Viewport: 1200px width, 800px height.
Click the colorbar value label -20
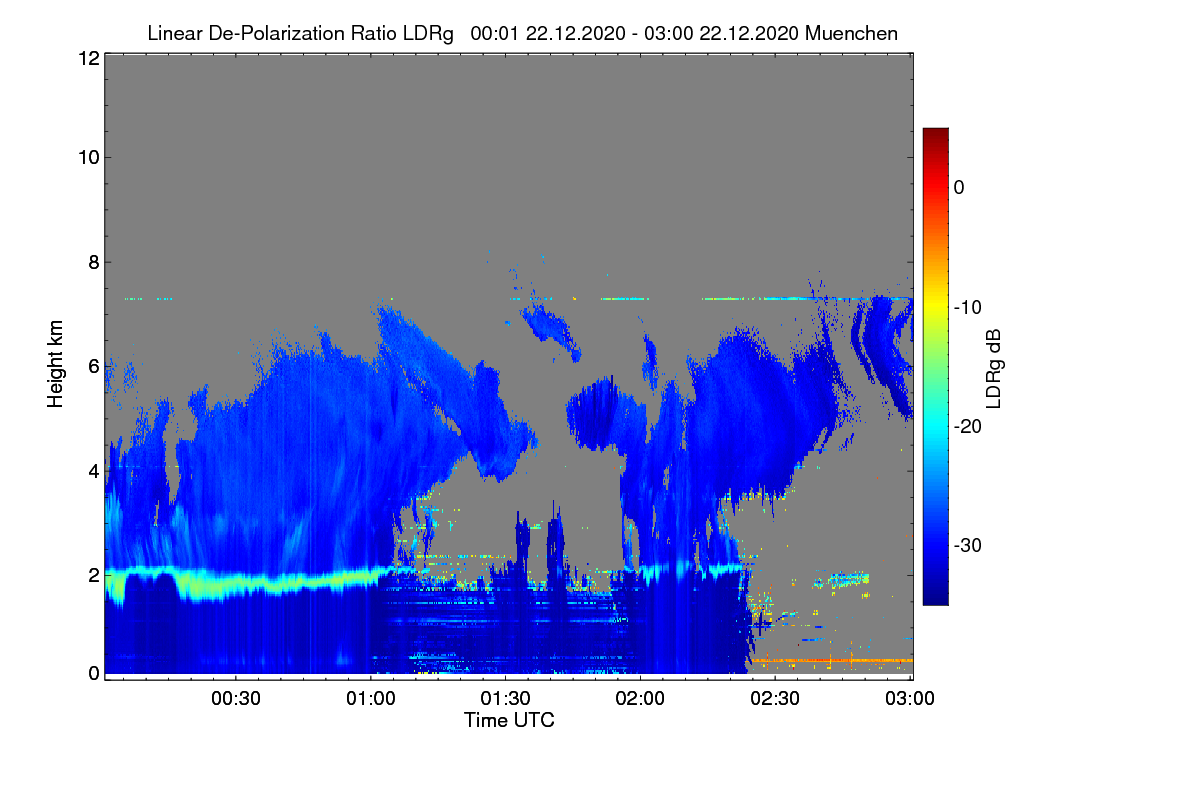point(968,426)
